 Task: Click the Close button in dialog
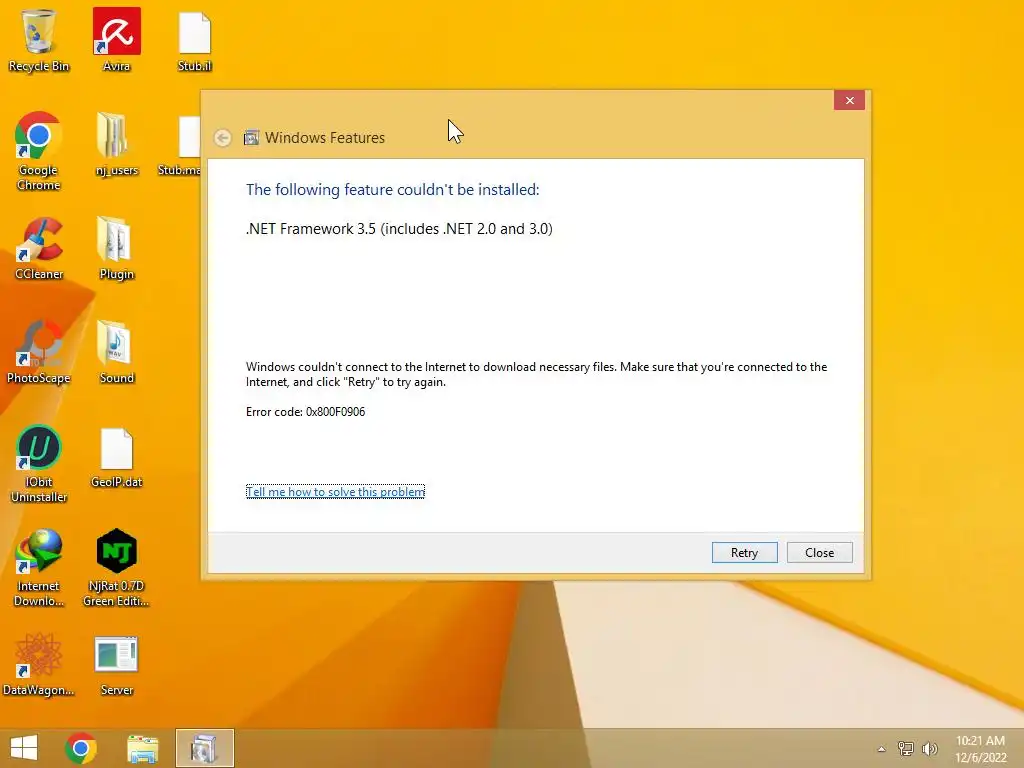[820, 552]
